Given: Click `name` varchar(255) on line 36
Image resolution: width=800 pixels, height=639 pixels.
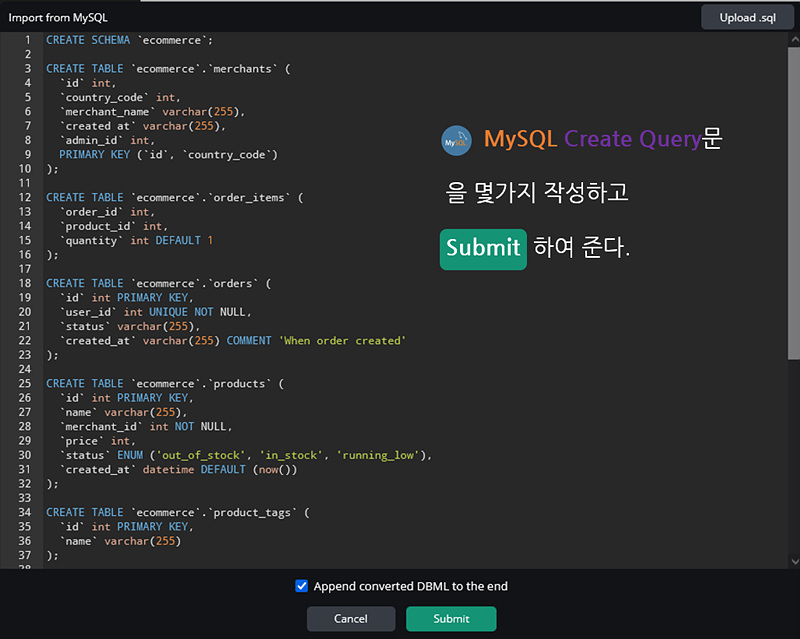Looking at the screenshot, I should (120, 540).
